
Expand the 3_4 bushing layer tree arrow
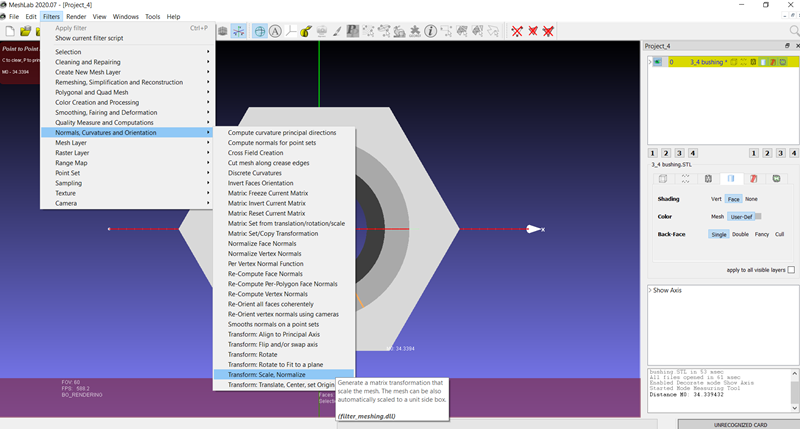click(650, 62)
